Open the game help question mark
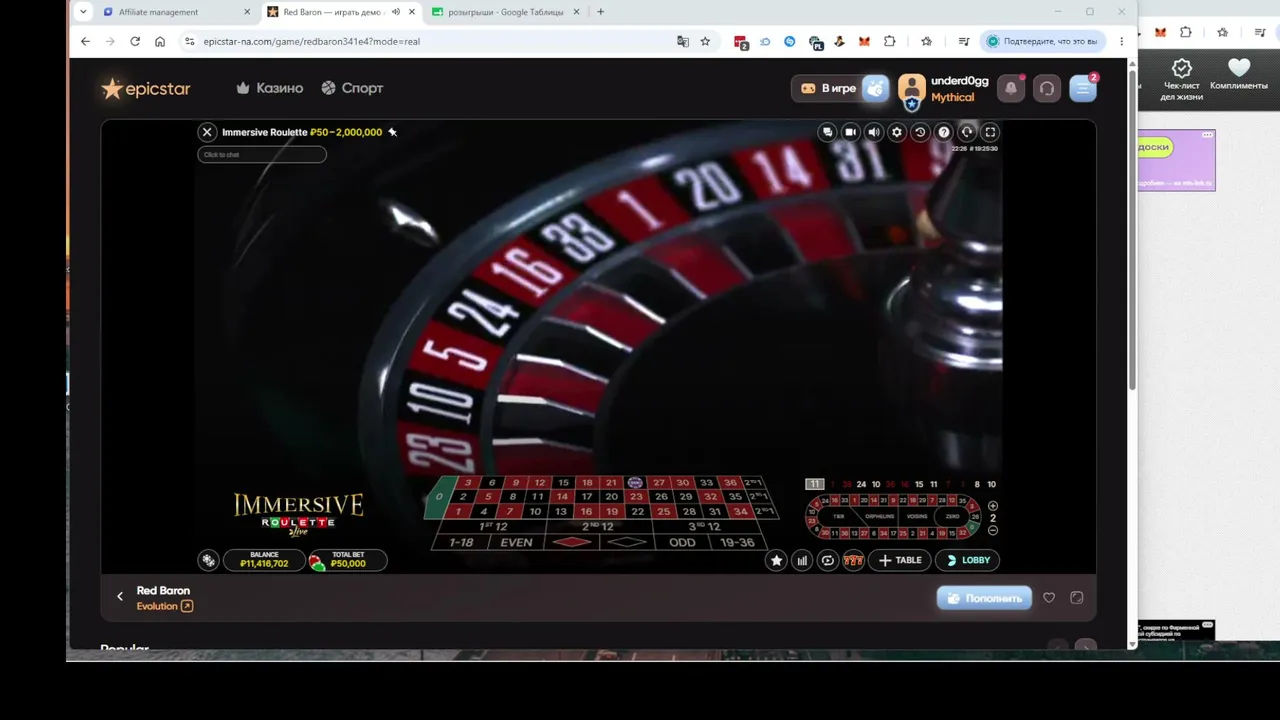This screenshot has width=1280, height=720. (x=944, y=132)
